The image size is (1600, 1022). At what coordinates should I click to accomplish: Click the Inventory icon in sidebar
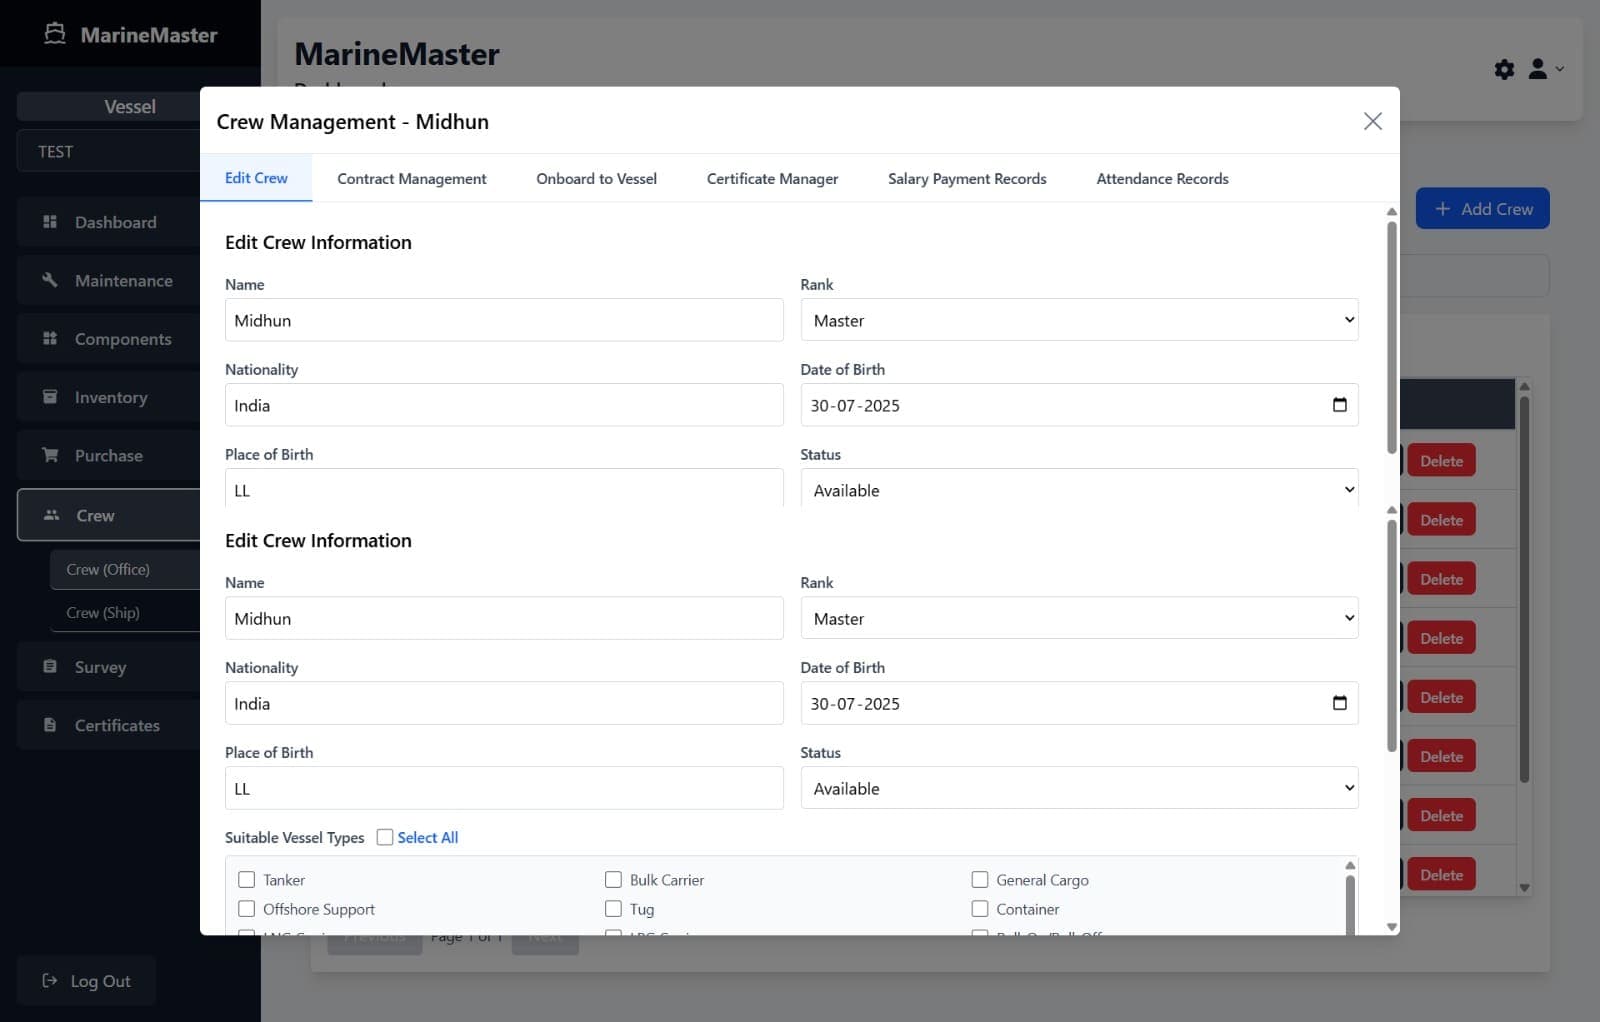click(x=50, y=397)
